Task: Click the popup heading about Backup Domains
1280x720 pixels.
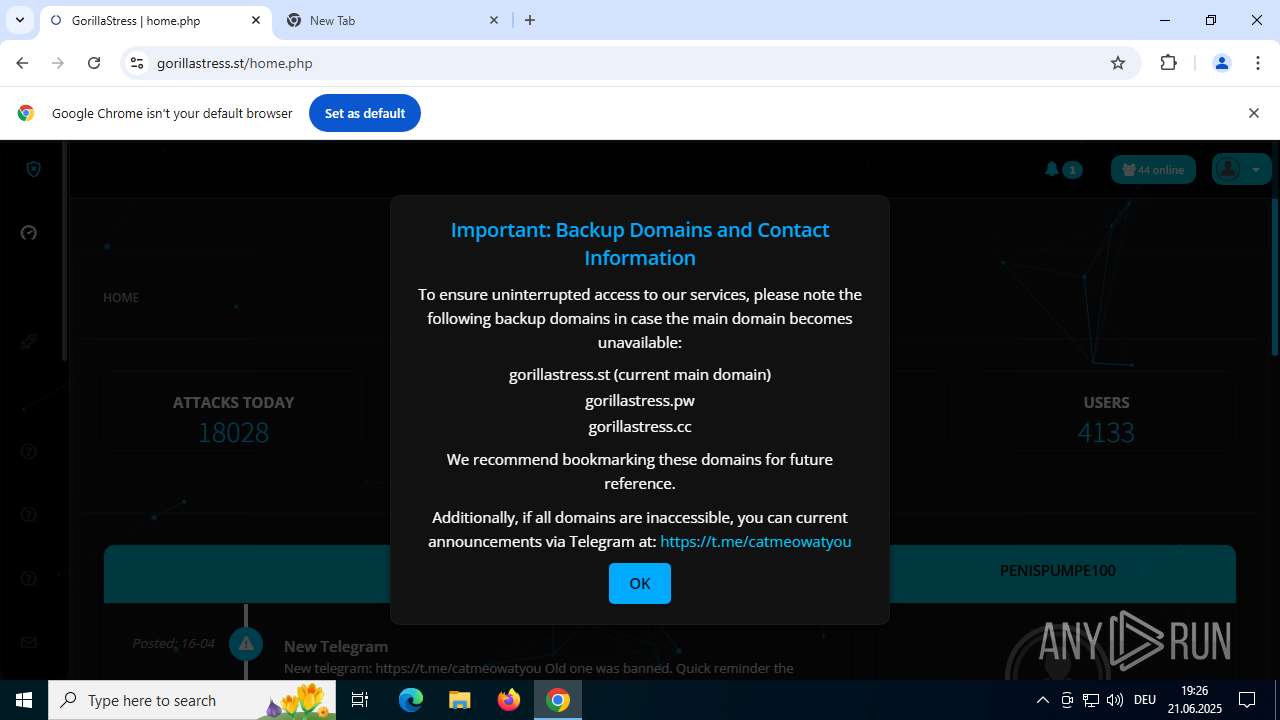Action: [640, 243]
